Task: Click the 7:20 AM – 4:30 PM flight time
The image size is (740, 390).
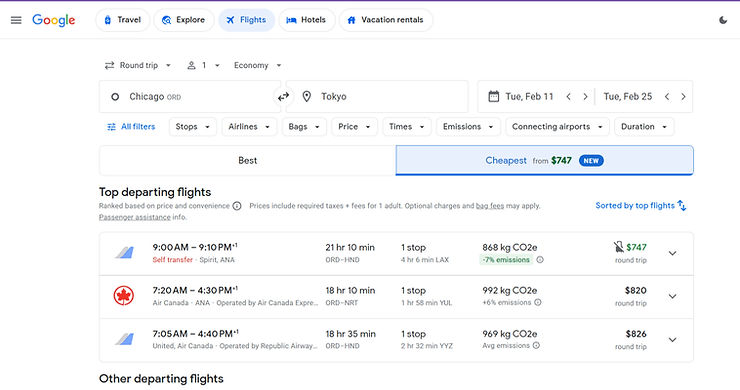Action: pos(194,290)
